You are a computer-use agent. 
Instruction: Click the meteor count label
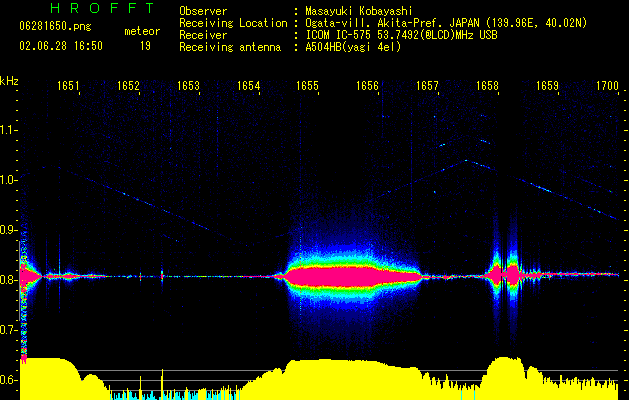(142, 31)
